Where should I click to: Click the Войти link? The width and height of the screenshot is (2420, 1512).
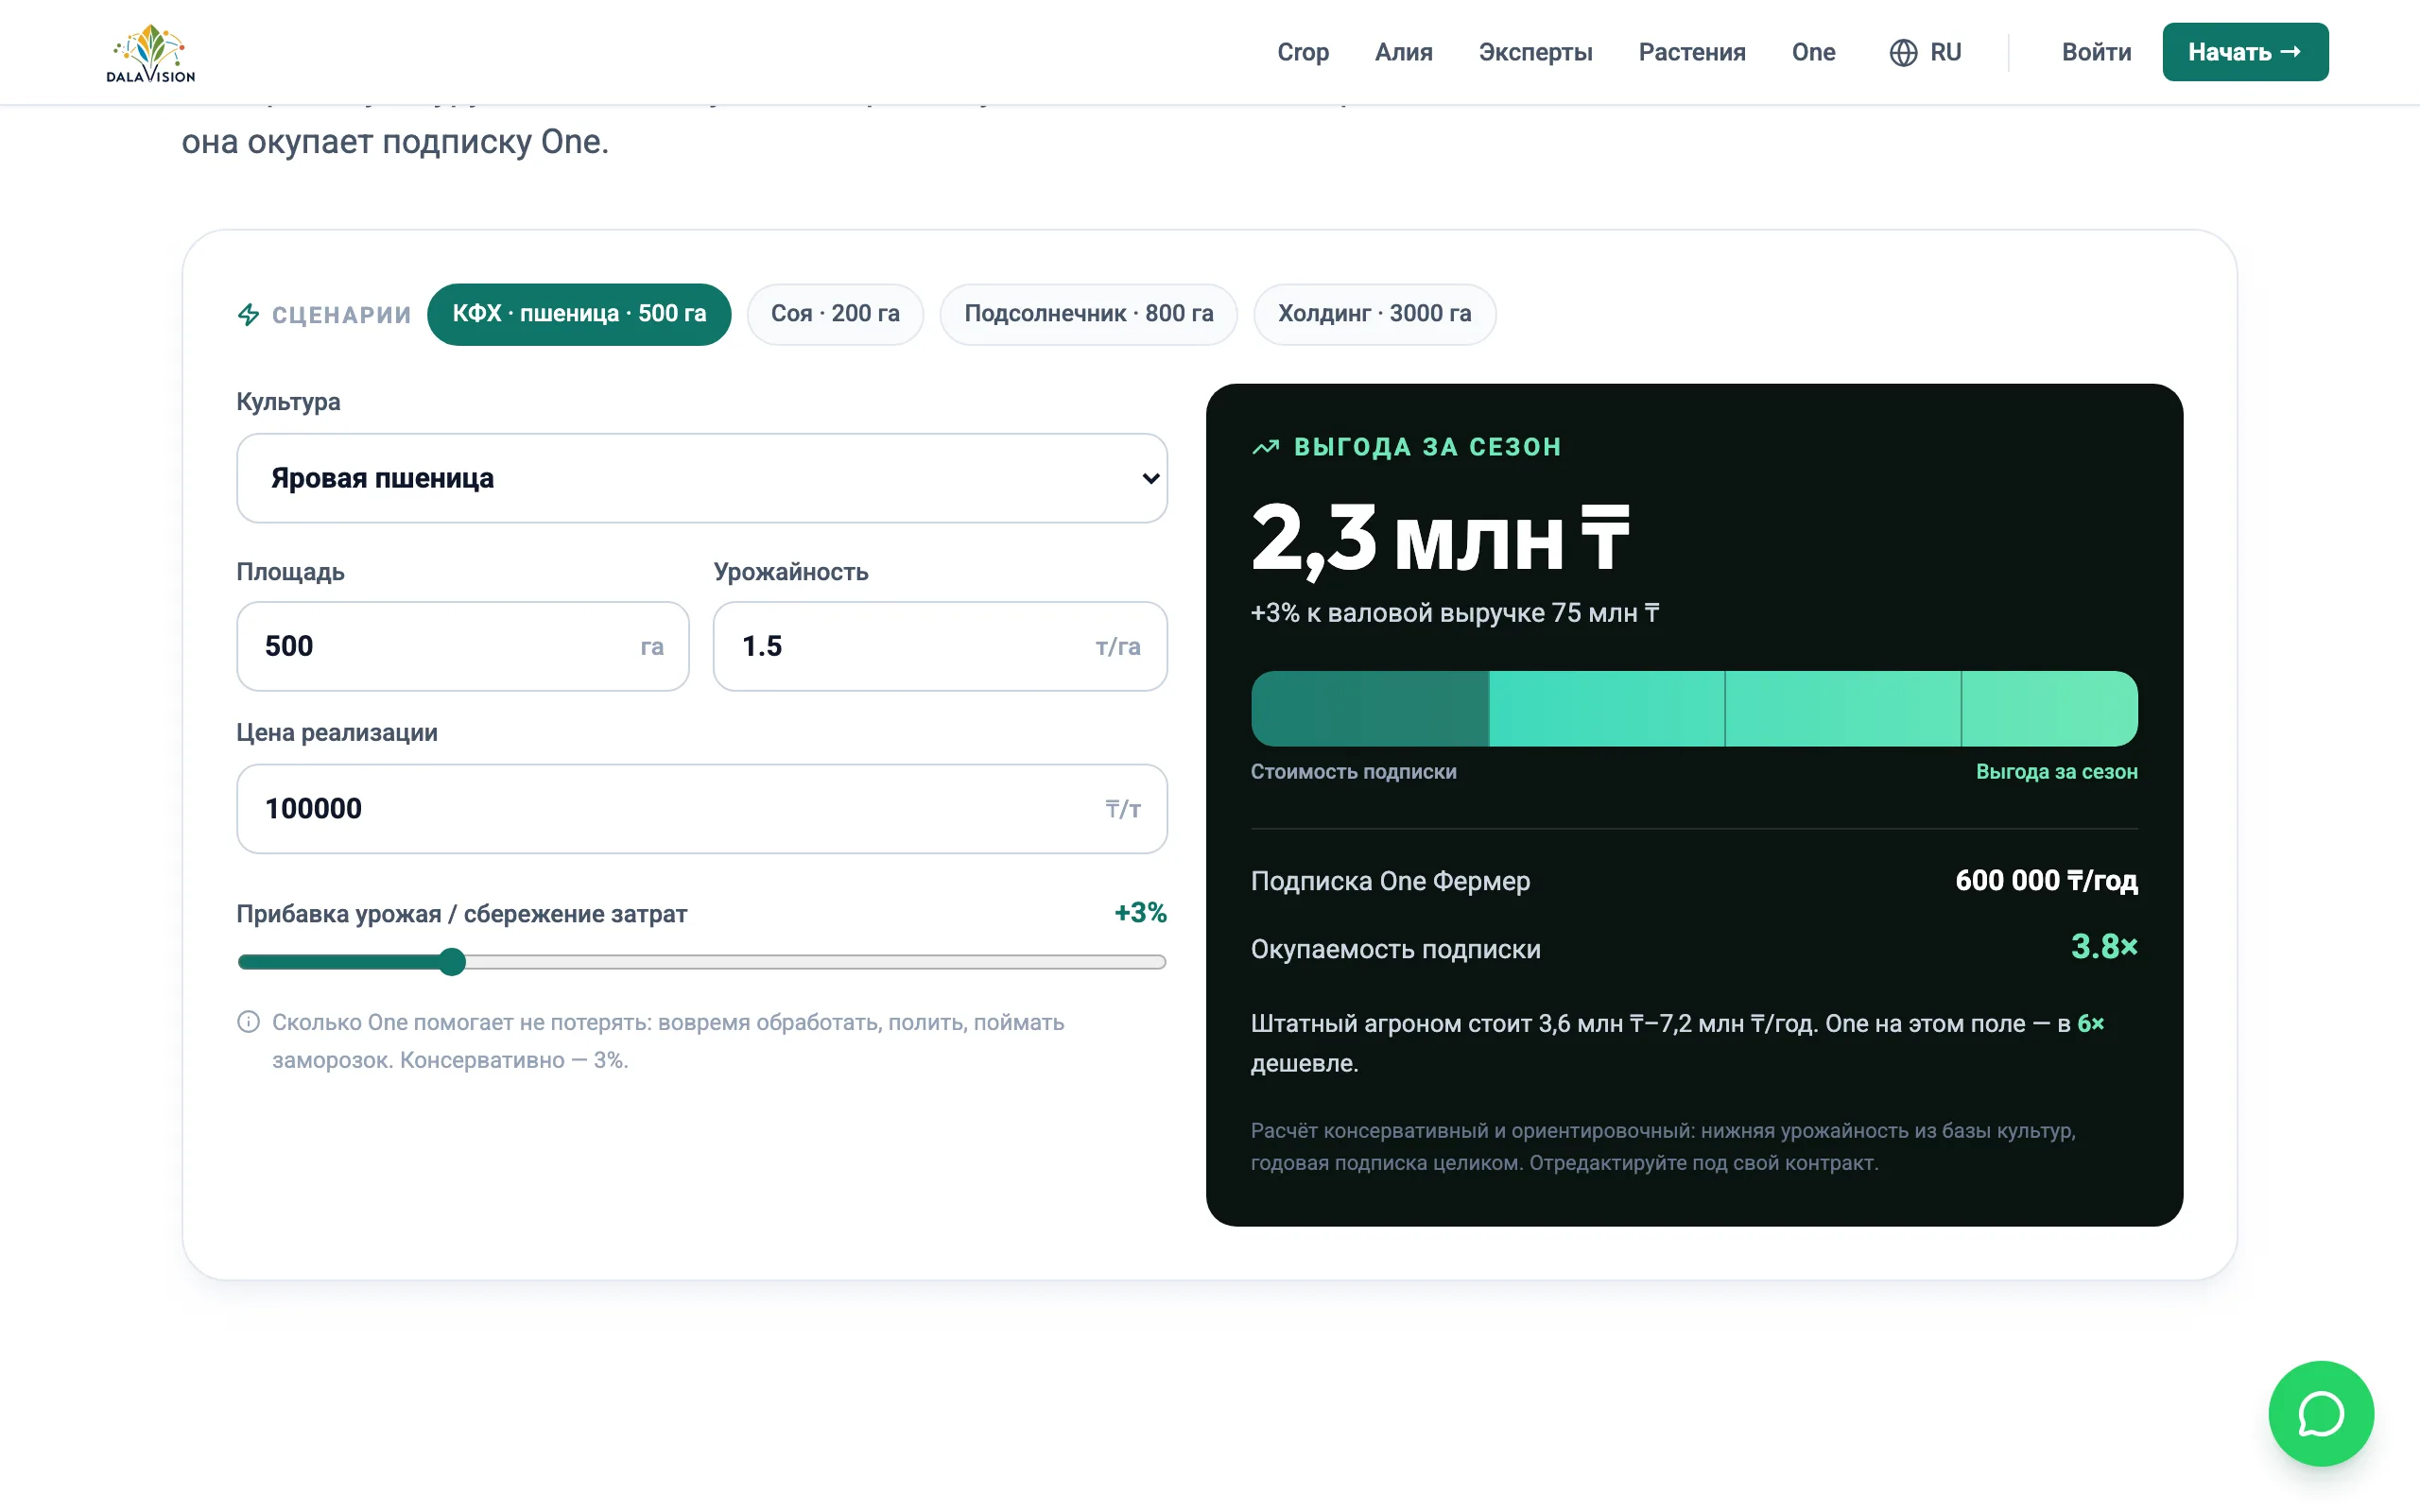click(2096, 52)
